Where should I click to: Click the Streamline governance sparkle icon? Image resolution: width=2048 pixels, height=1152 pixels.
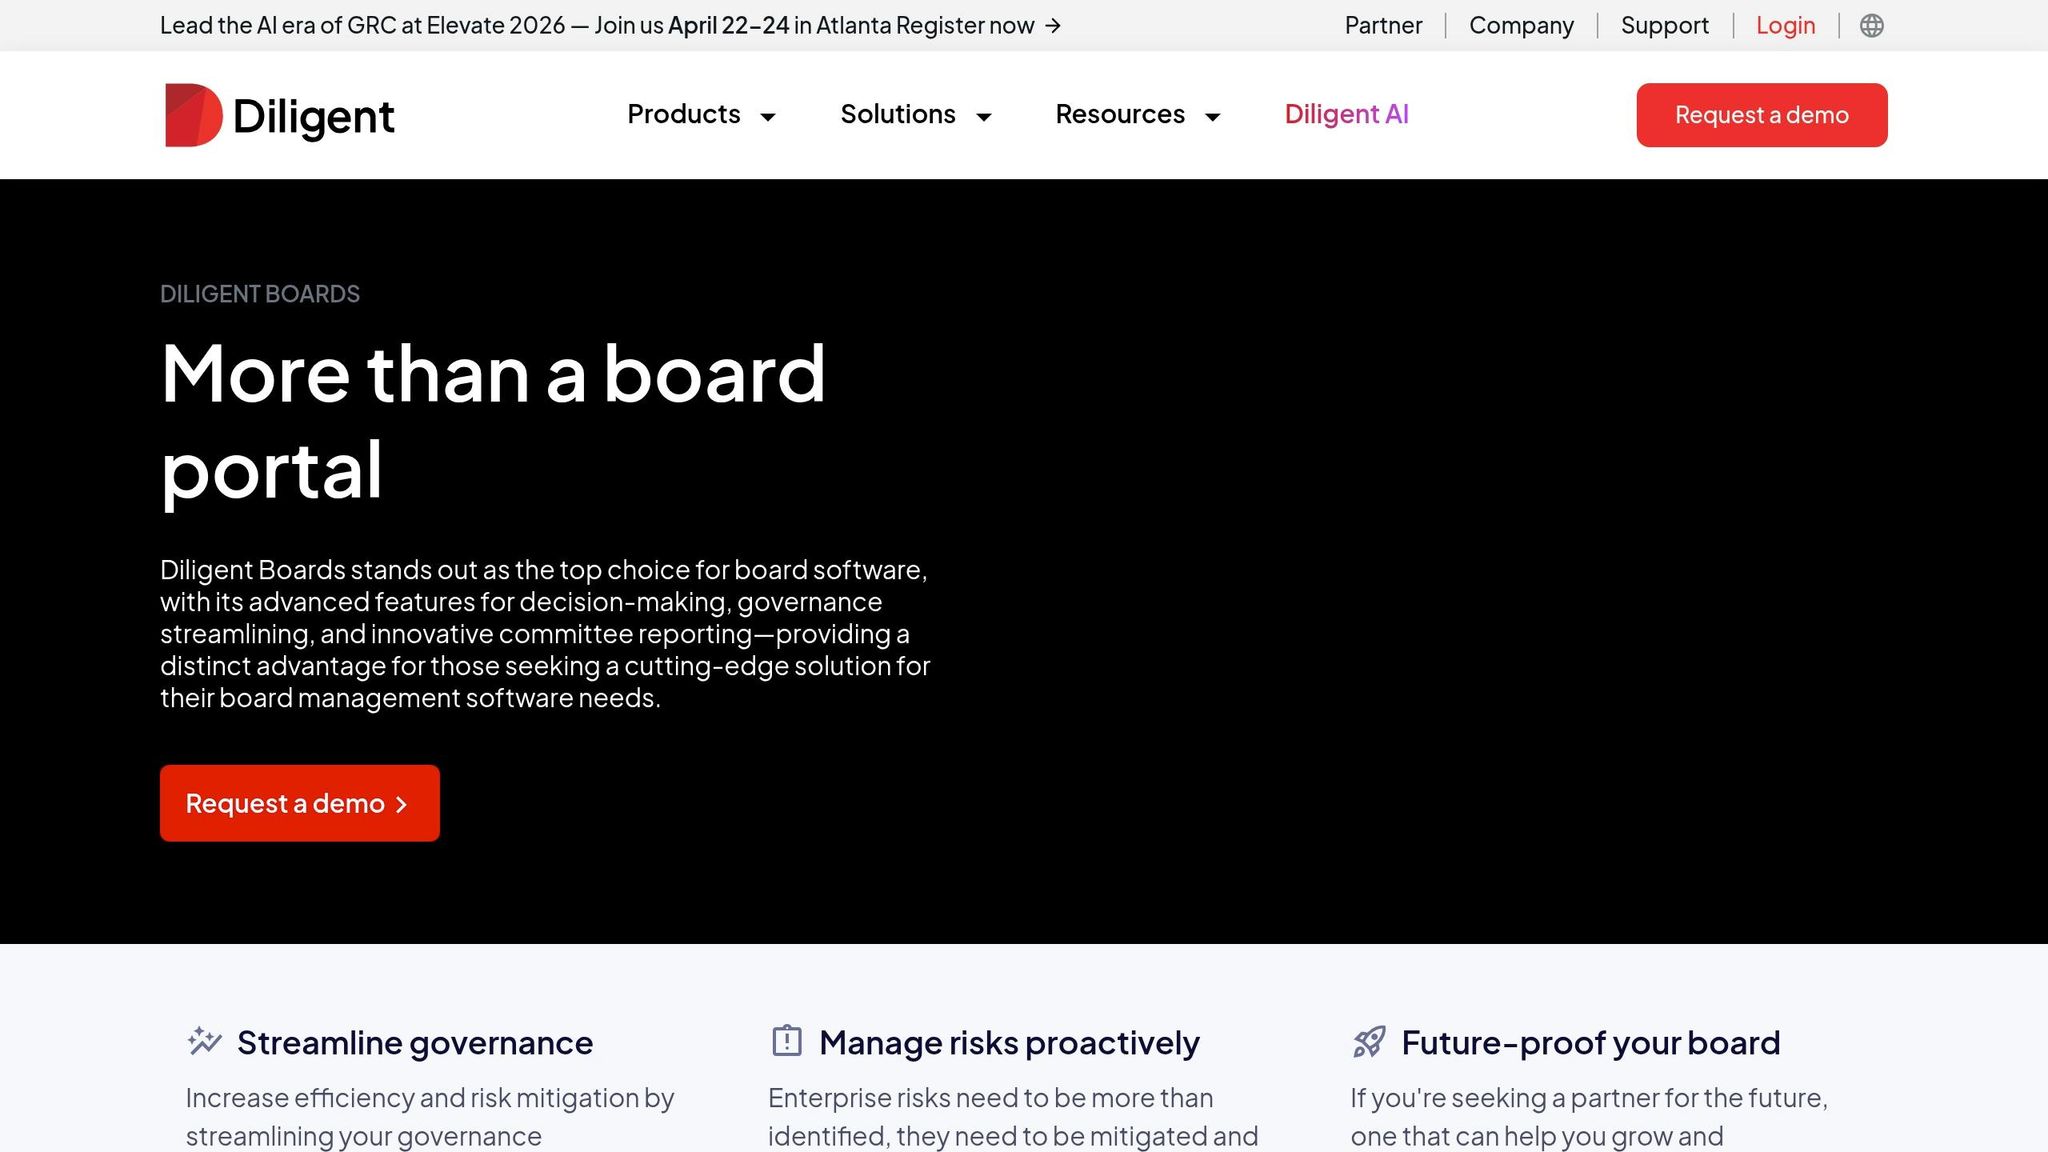[202, 1041]
